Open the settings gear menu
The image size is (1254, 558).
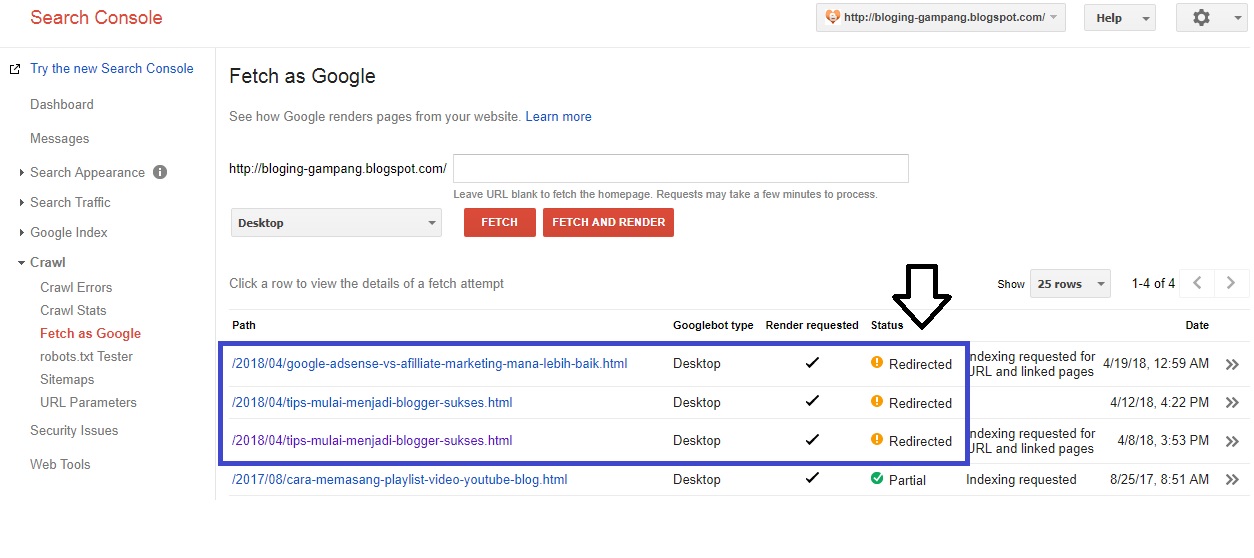point(1211,18)
